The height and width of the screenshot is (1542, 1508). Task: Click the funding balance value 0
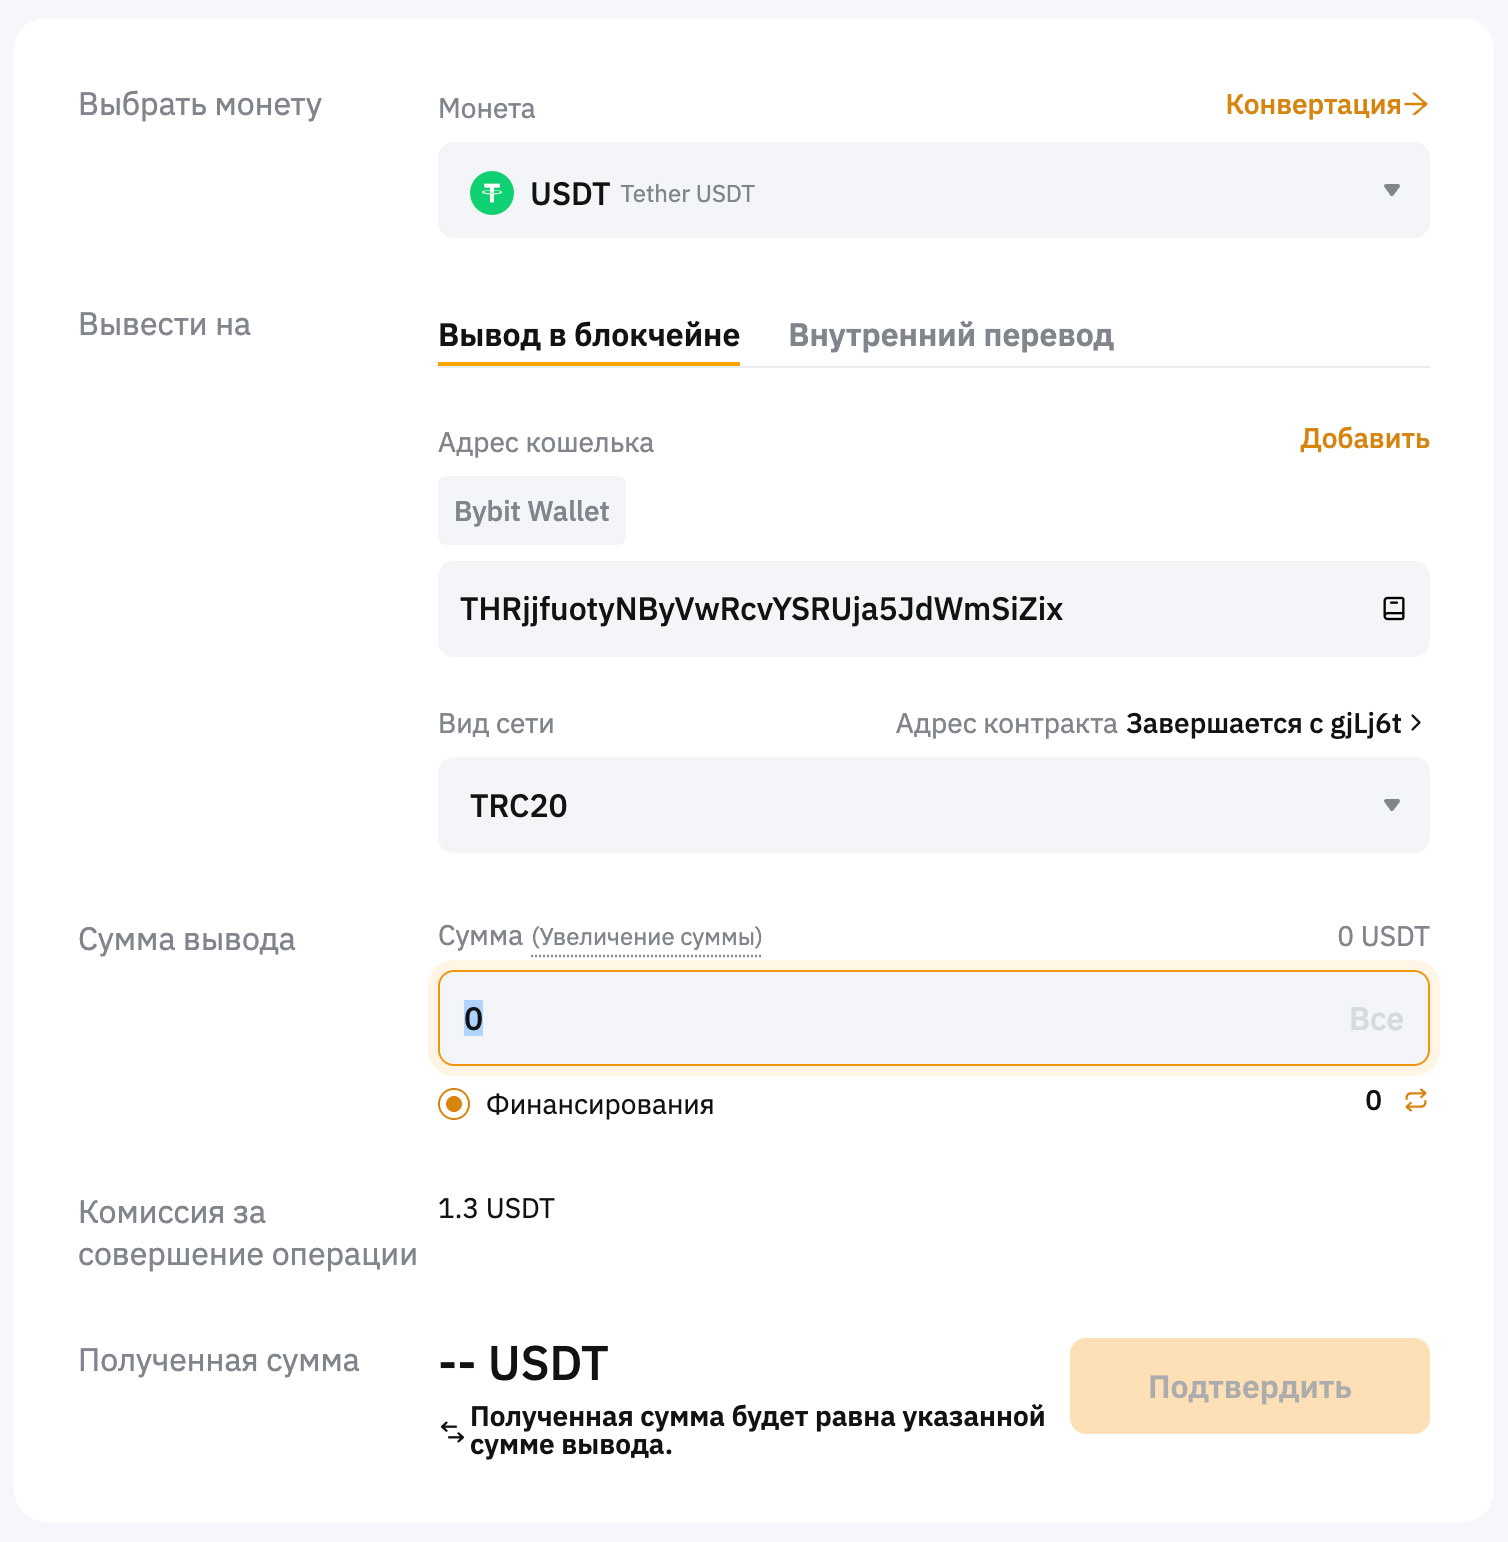(x=1373, y=1101)
